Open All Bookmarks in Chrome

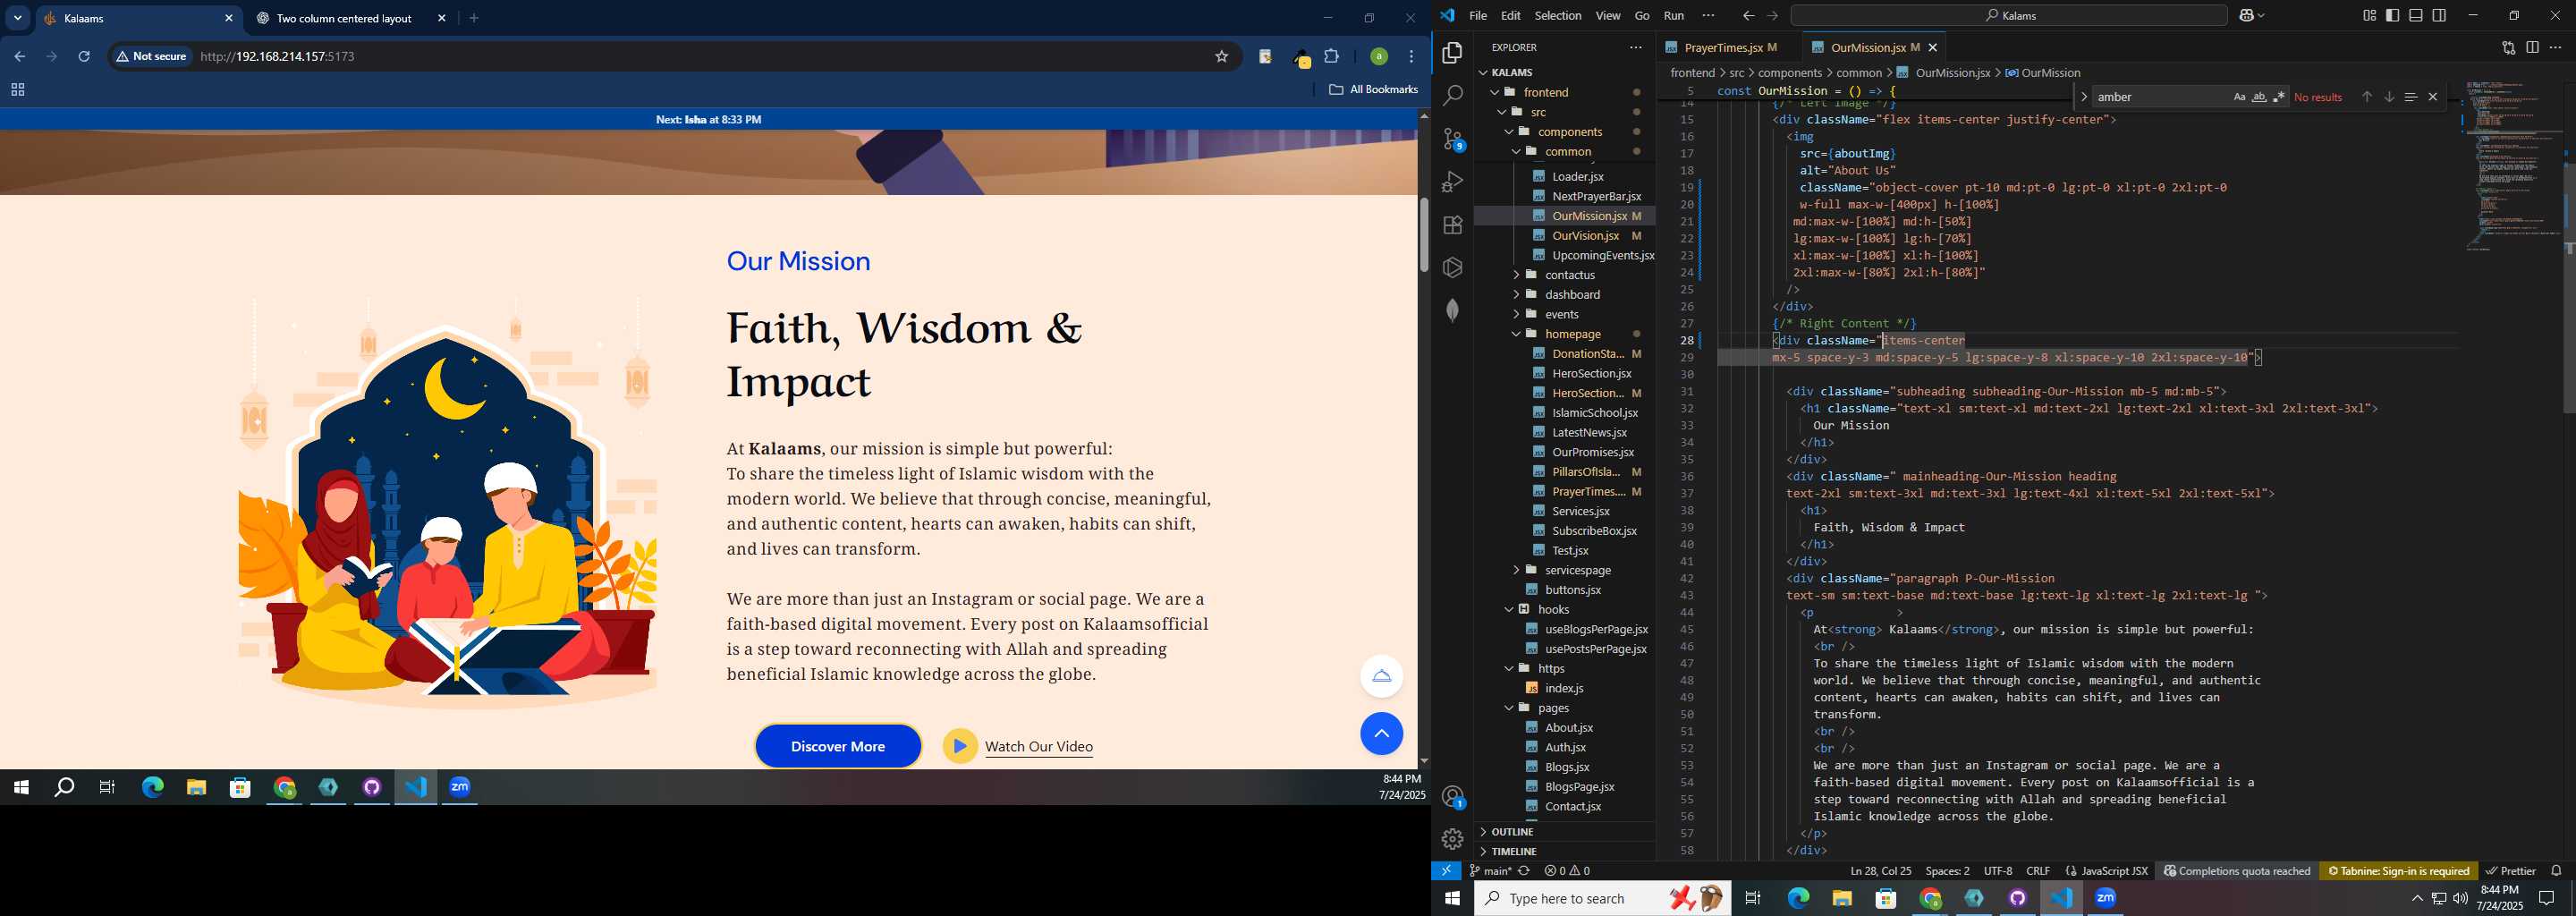pos(1373,89)
